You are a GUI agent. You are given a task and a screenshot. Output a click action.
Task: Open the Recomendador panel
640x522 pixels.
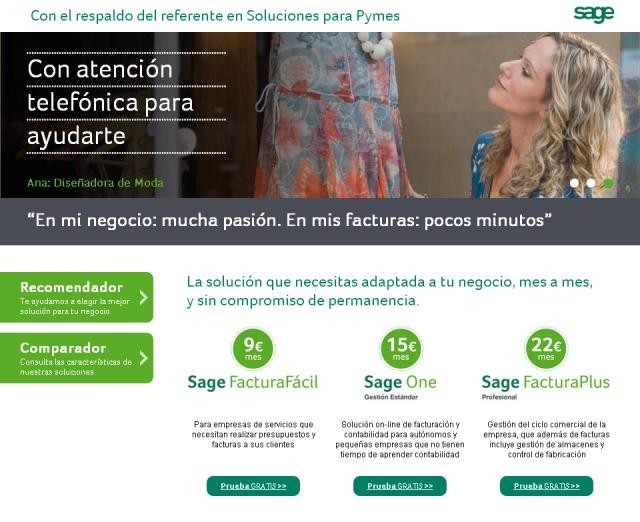(76, 298)
